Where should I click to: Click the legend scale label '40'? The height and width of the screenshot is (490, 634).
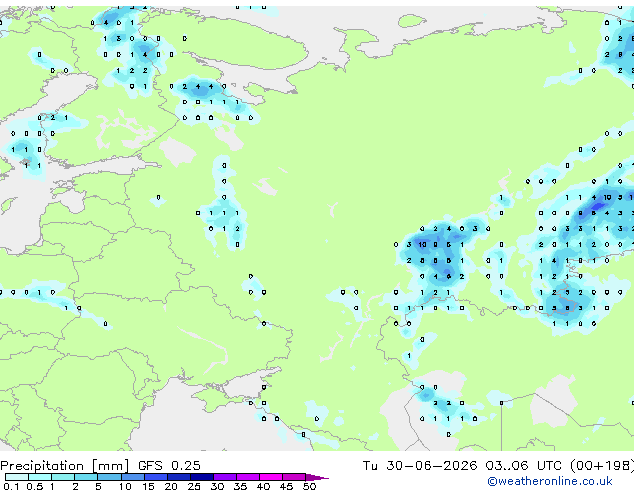click(x=263, y=486)
